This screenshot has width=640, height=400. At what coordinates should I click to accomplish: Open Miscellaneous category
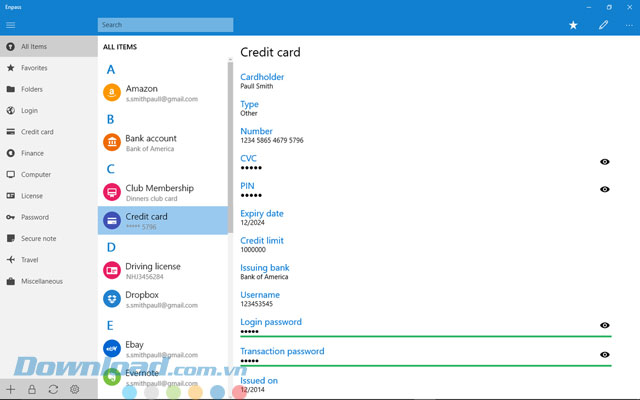coord(49,281)
